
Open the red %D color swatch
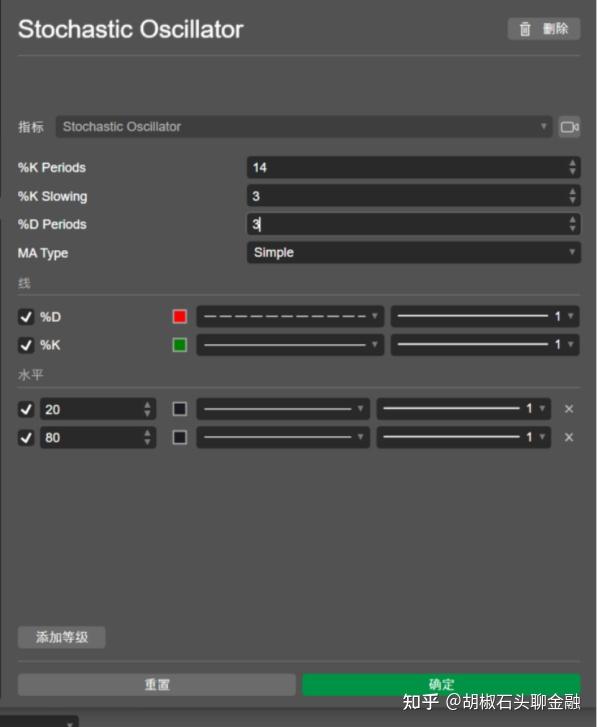click(180, 317)
